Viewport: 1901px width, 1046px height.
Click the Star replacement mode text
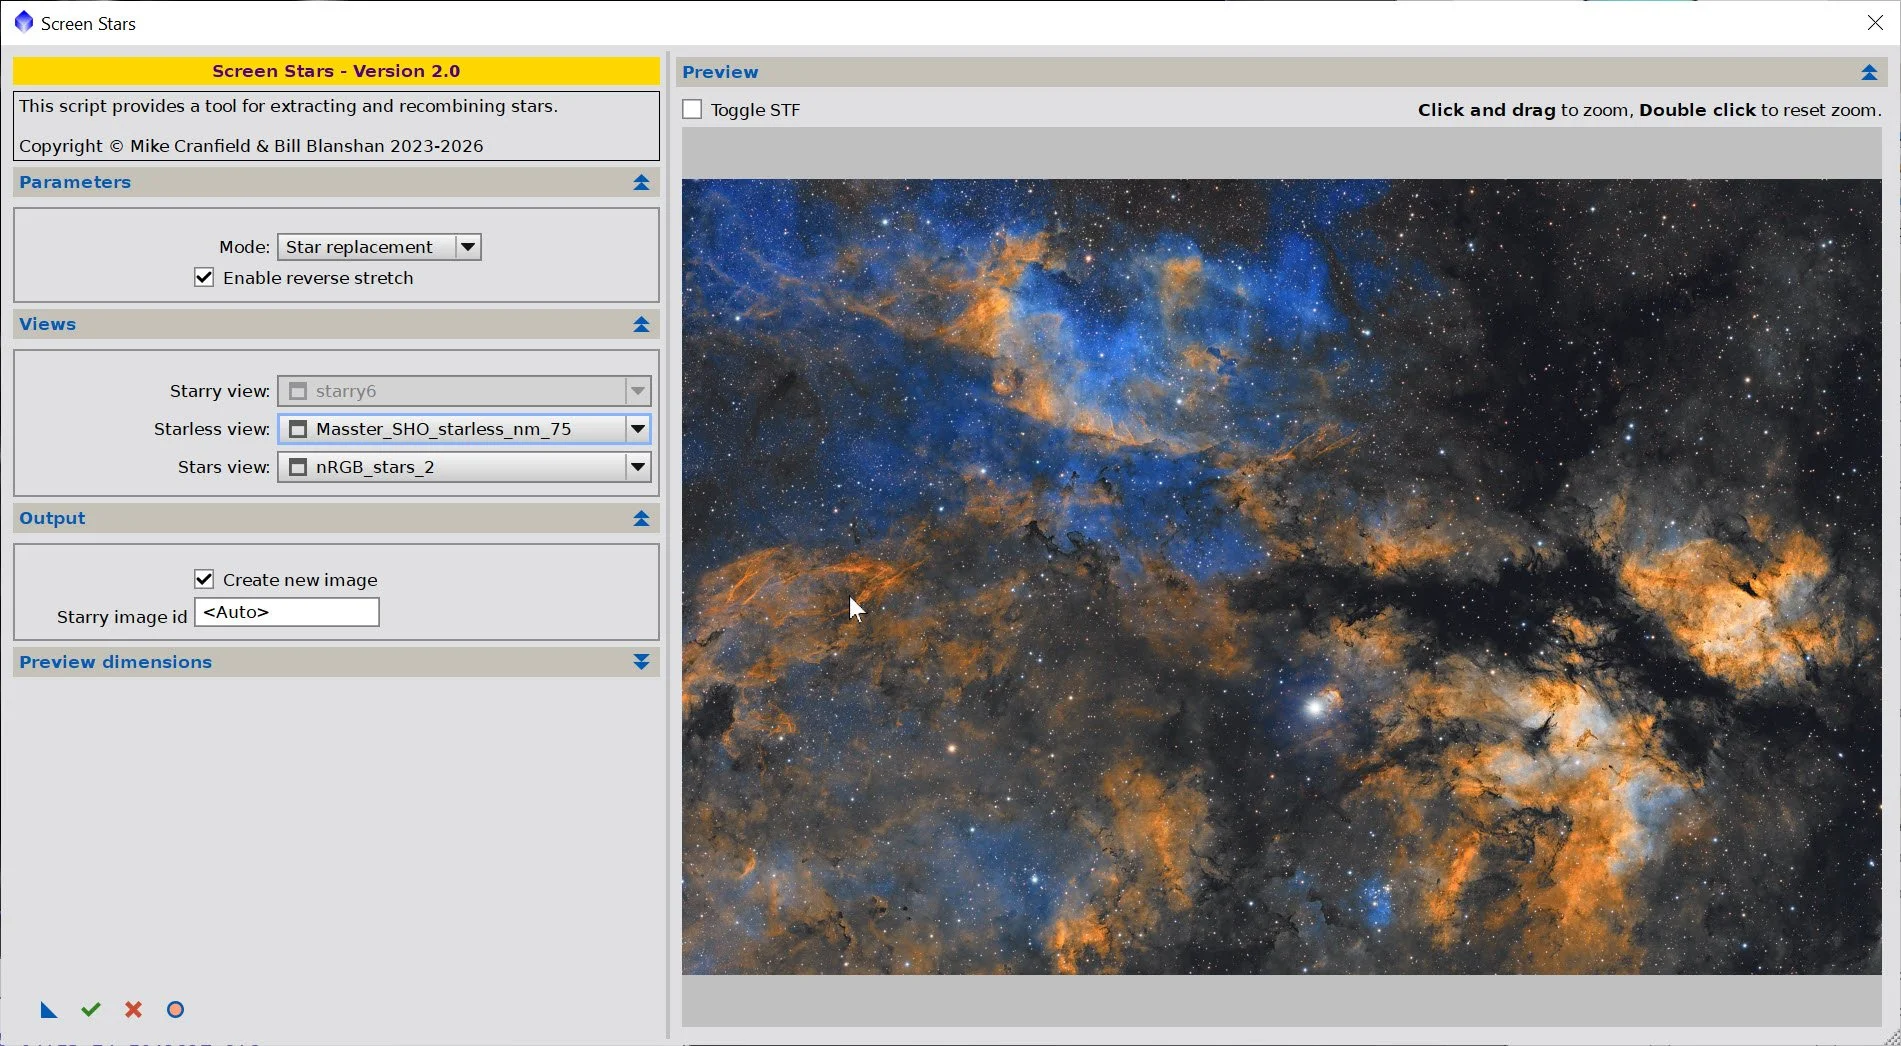[x=359, y=246]
